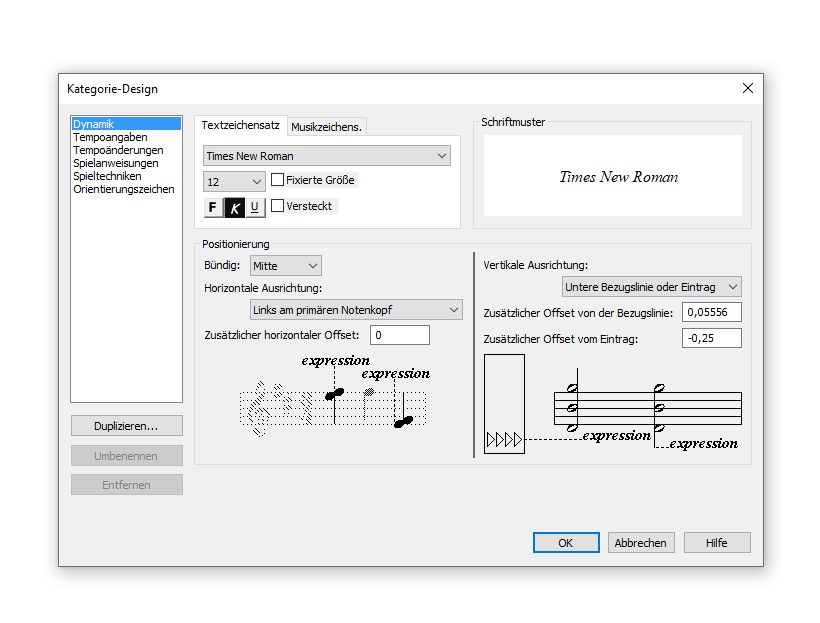Open Hilfe
This screenshot has height=623, width=820.
[x=716, y=543]
